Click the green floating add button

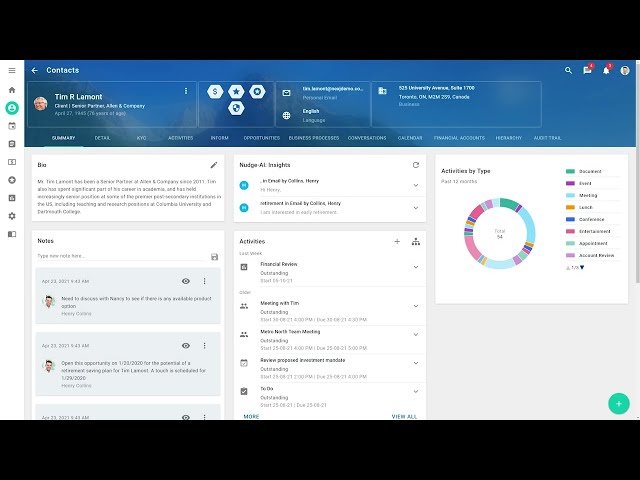coord(618,403)
